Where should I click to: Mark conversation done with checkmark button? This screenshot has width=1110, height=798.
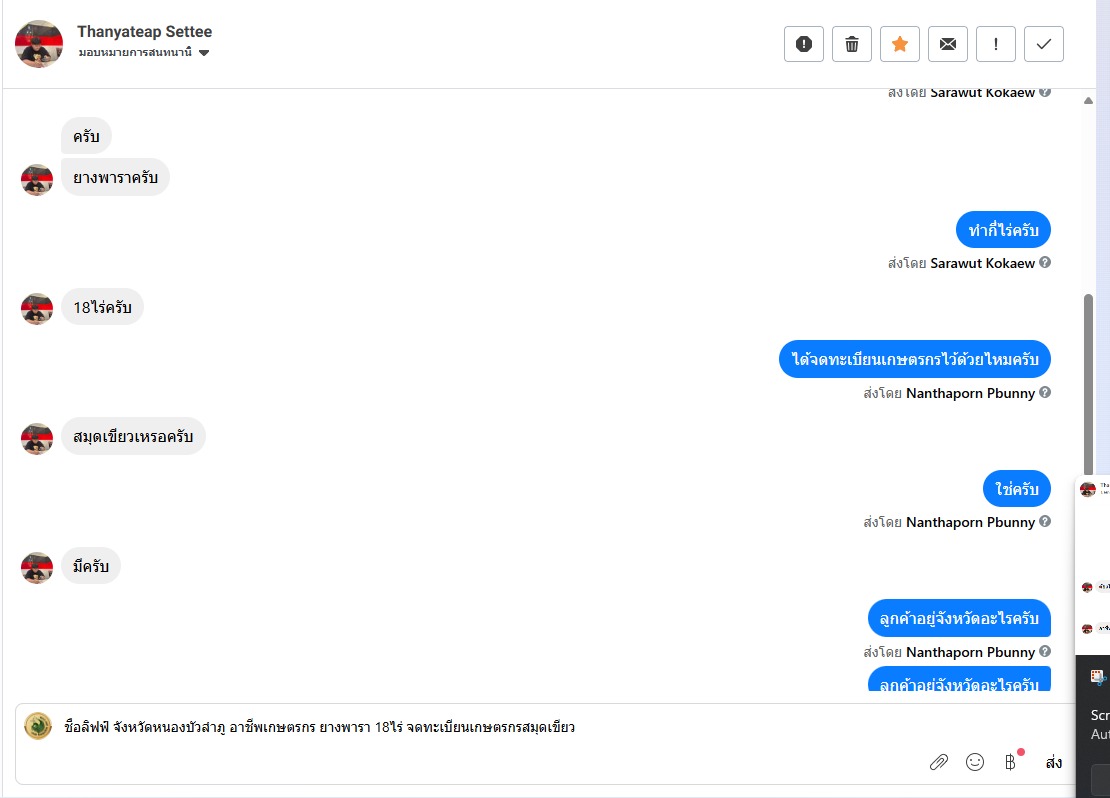1043,44
